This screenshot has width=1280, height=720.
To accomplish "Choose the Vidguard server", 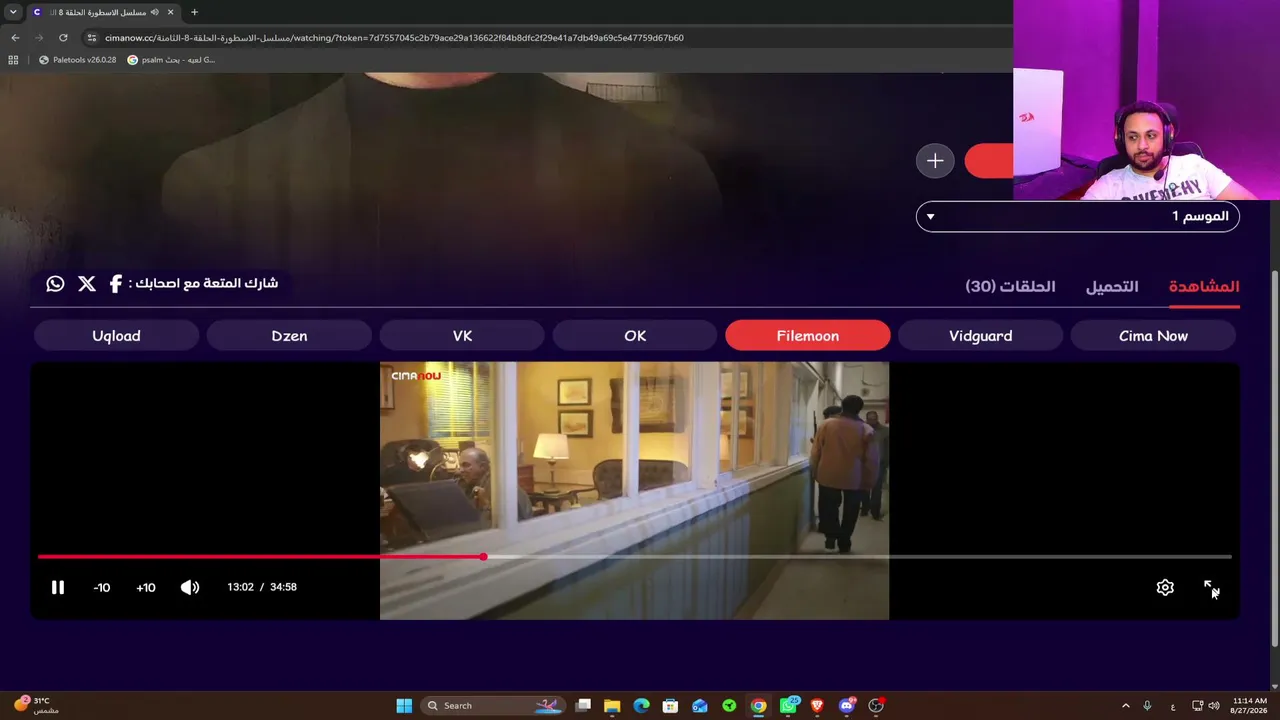I will (981, 336).
